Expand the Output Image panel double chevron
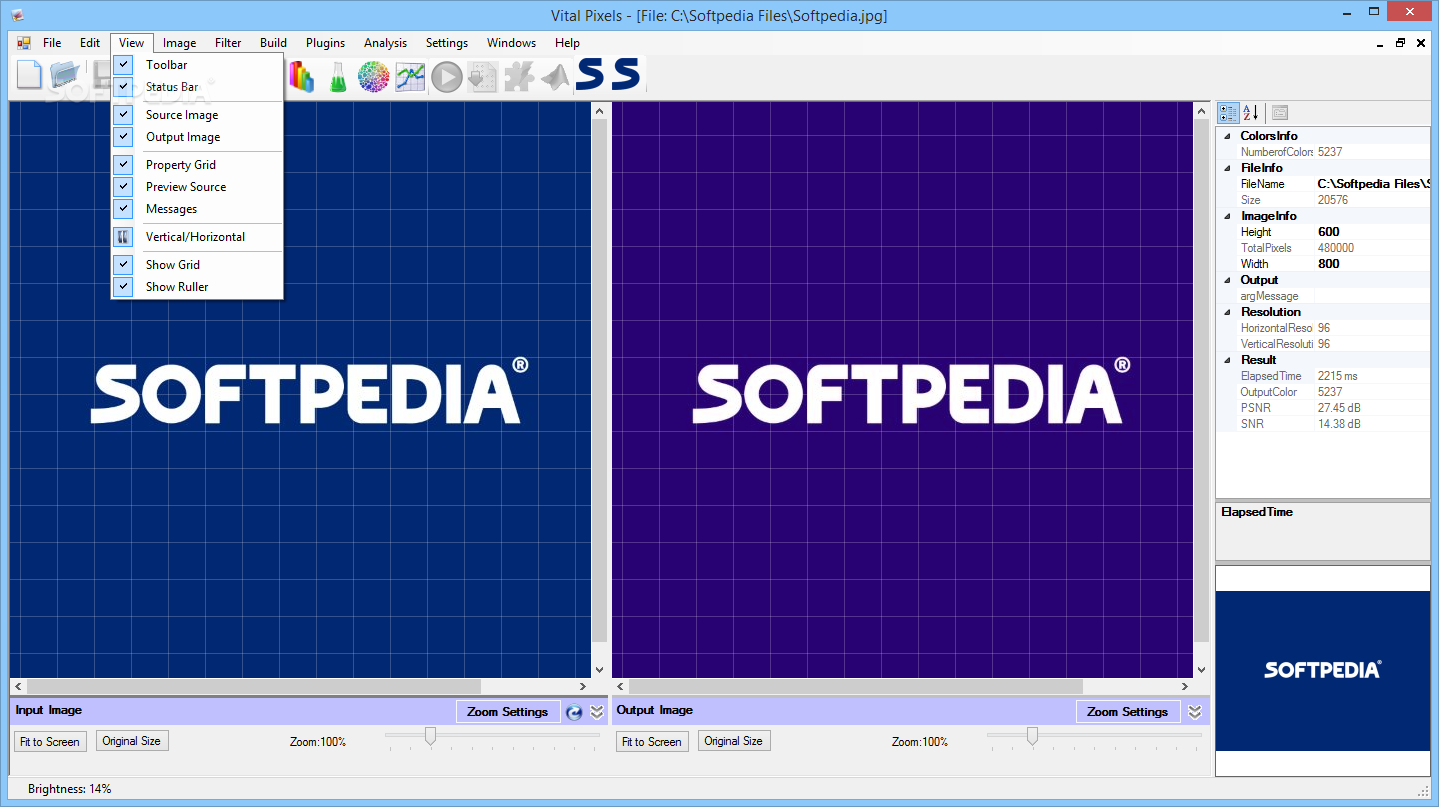The height and width of the screenshot is (807, 1439). pyautogui.click(x=1195, y=712)
